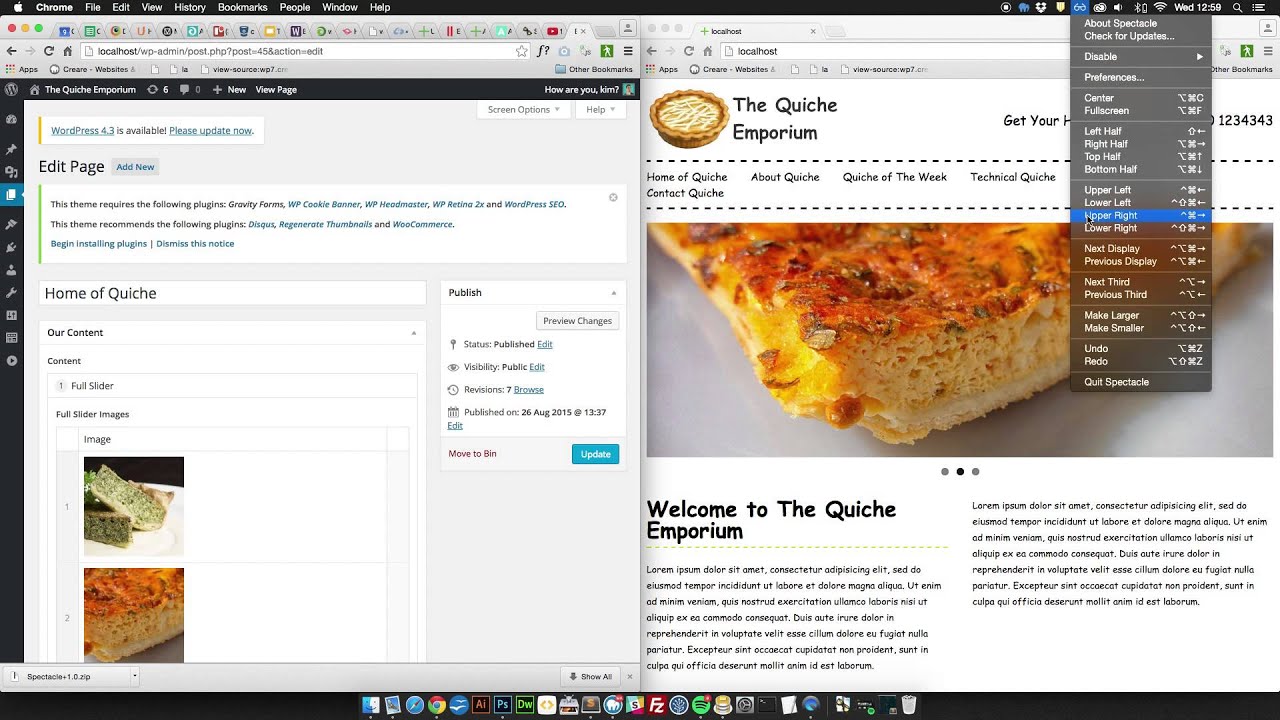
Task: Open the Chrome Bookmarks menu
Action: [x=243, y=7]
